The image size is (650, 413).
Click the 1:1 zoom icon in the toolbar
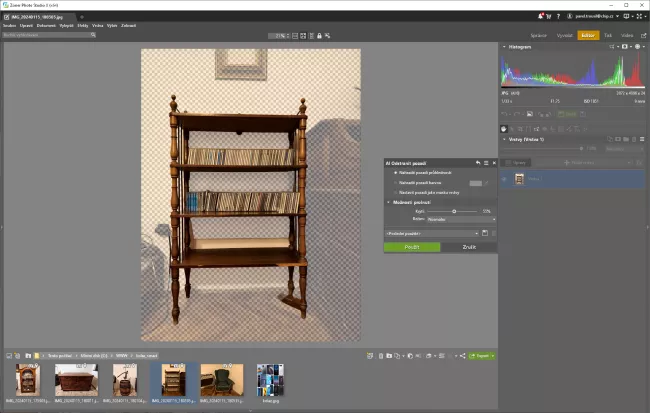pos(311,36)
